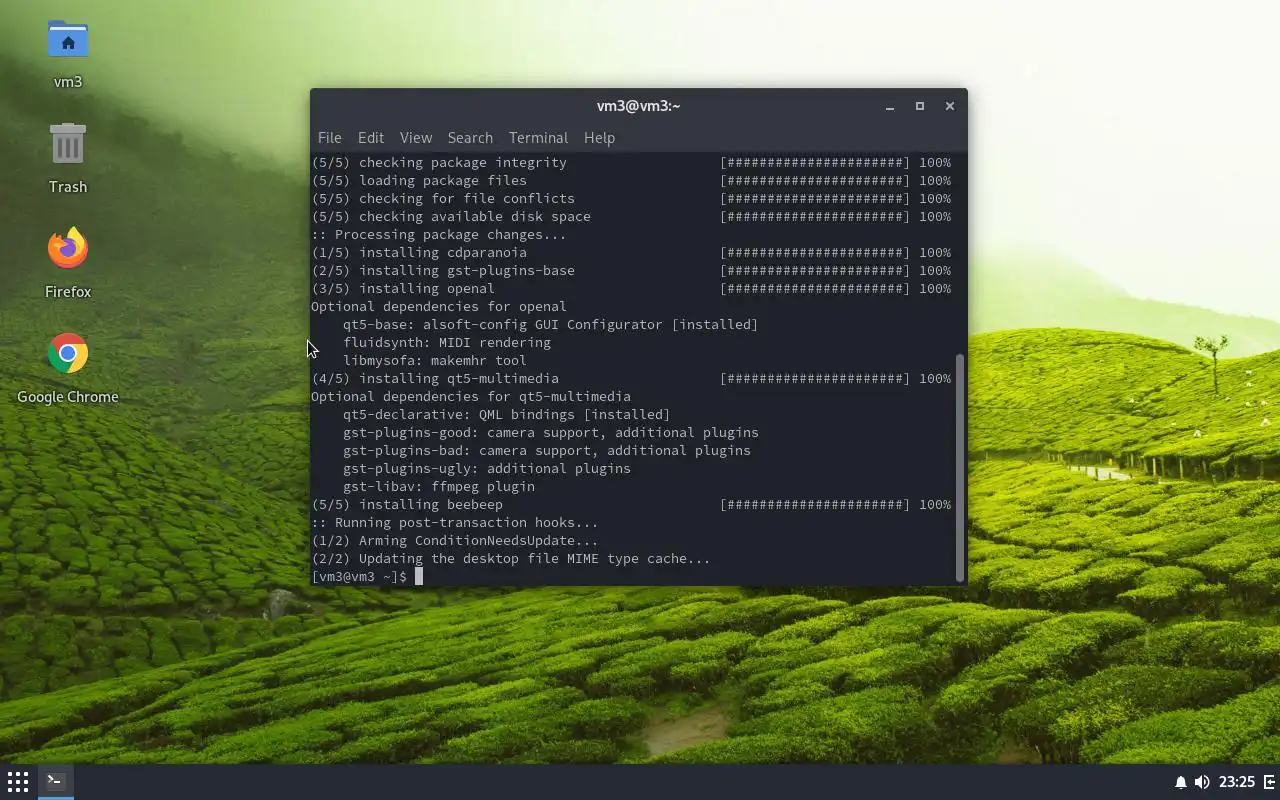The height and width of the screenshot is (800, 1280).
Task: Open the Terminal menu in the menu bar
Action: tap(538, 138)
